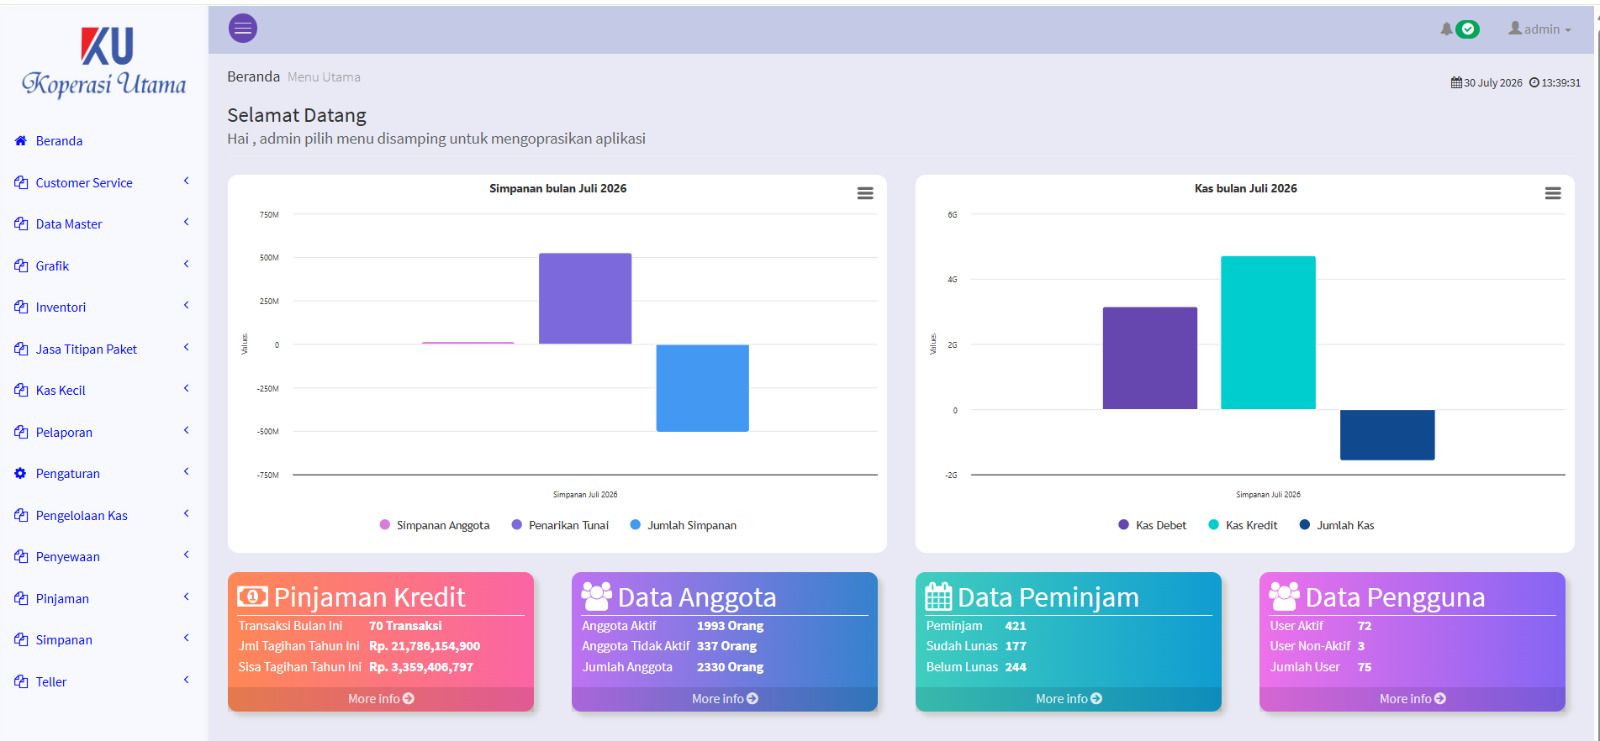The height and width of the screenshot is (741, 1600).
Task: Click the Beranda breadcrumb heading
Action: tap(254, 76)
